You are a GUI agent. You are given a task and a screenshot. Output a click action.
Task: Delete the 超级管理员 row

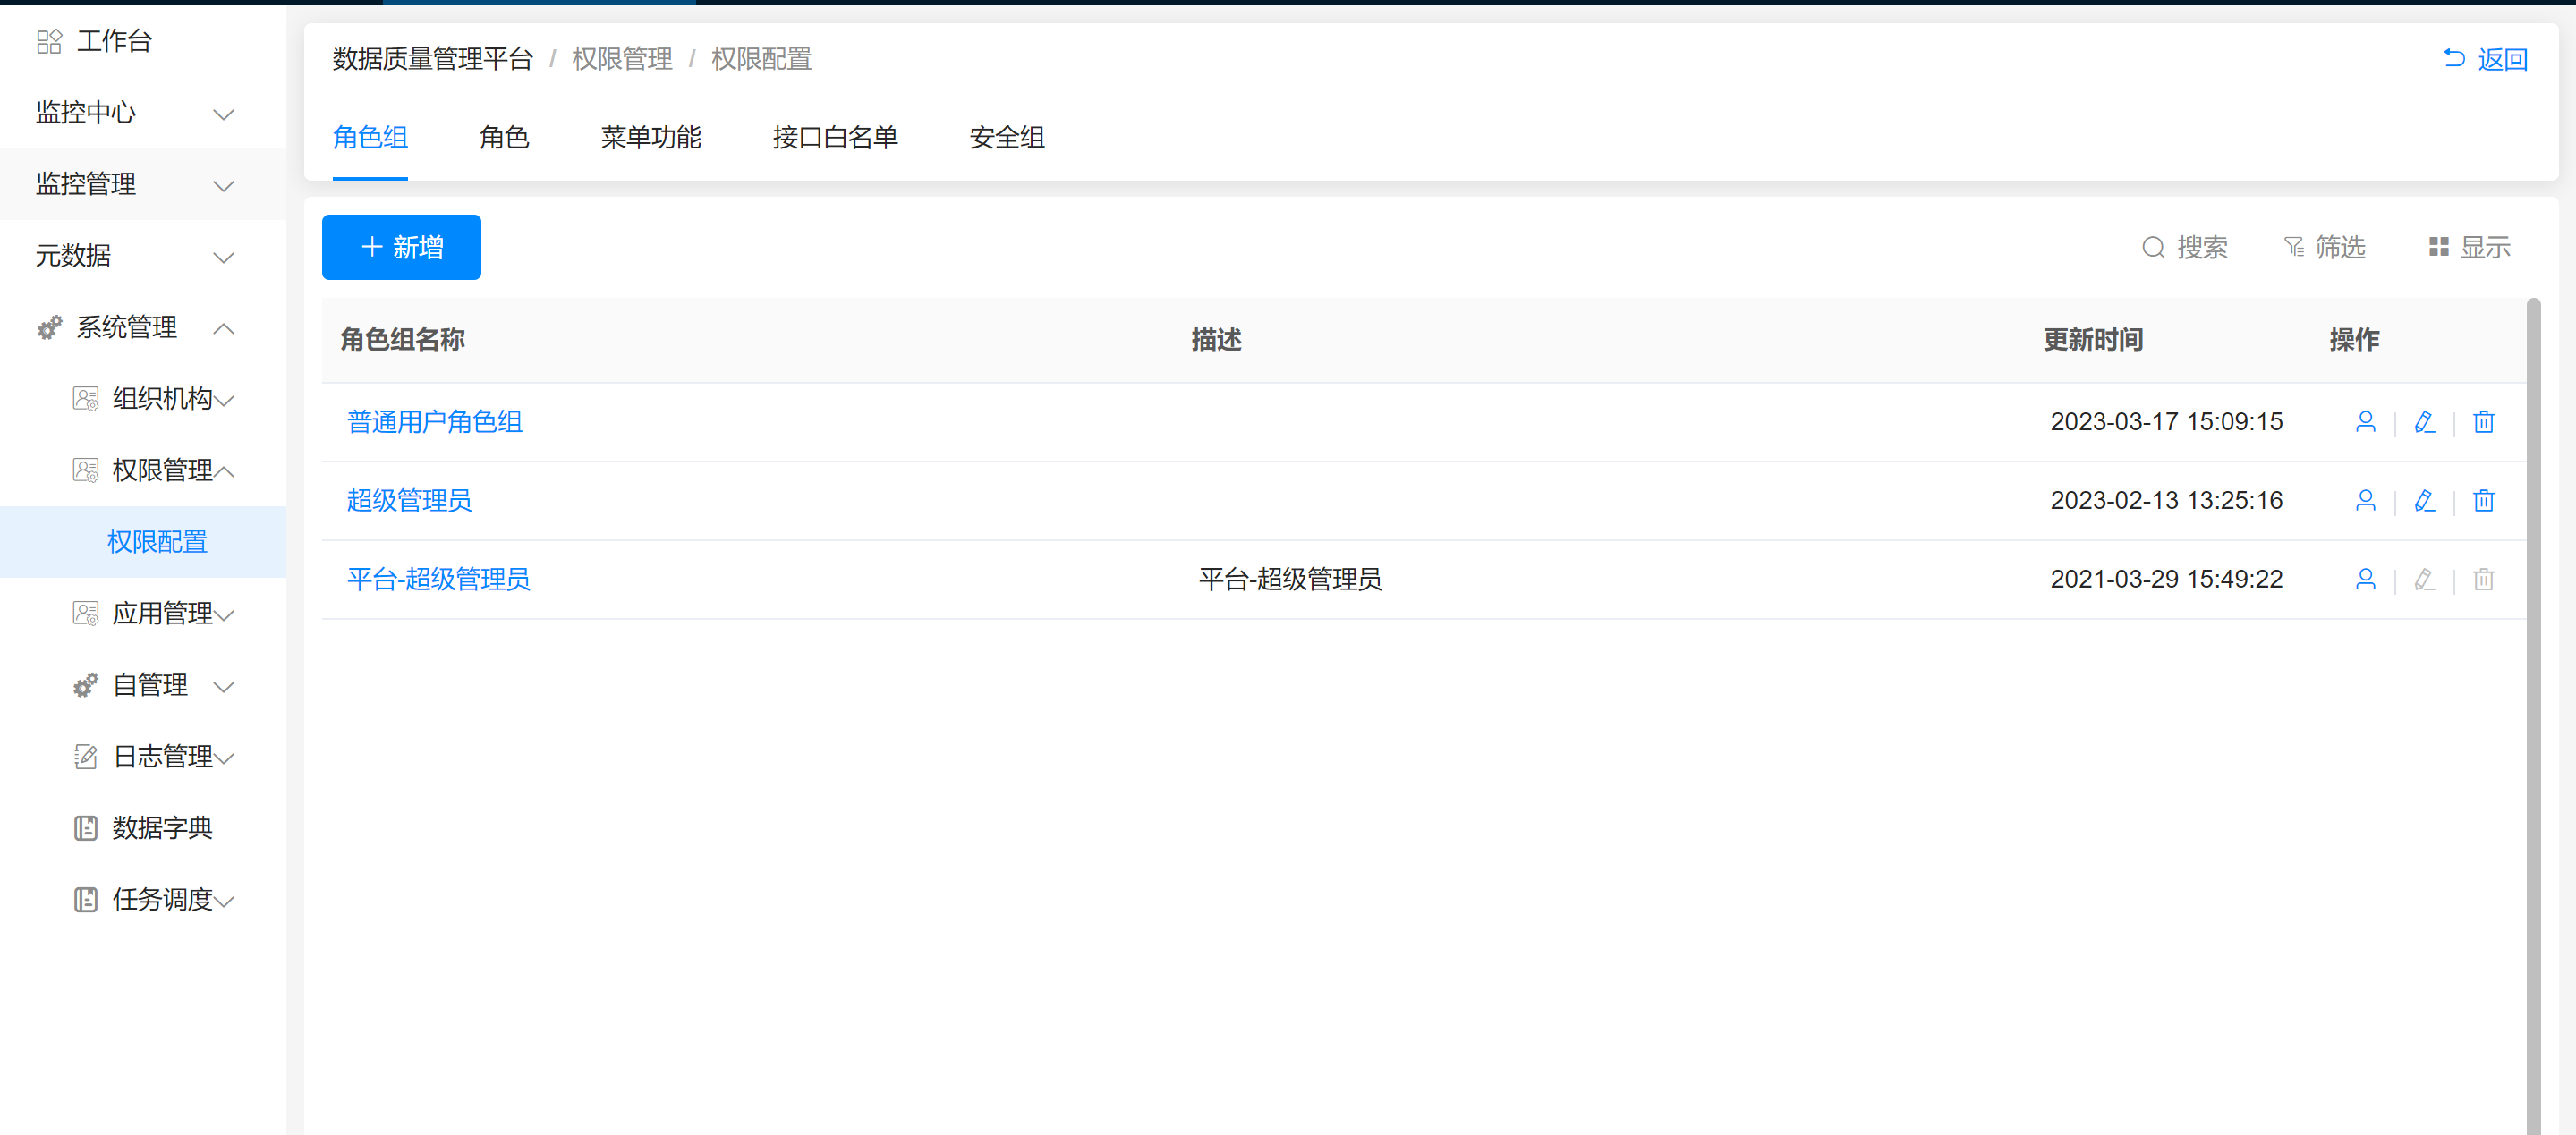point(2484,500)
